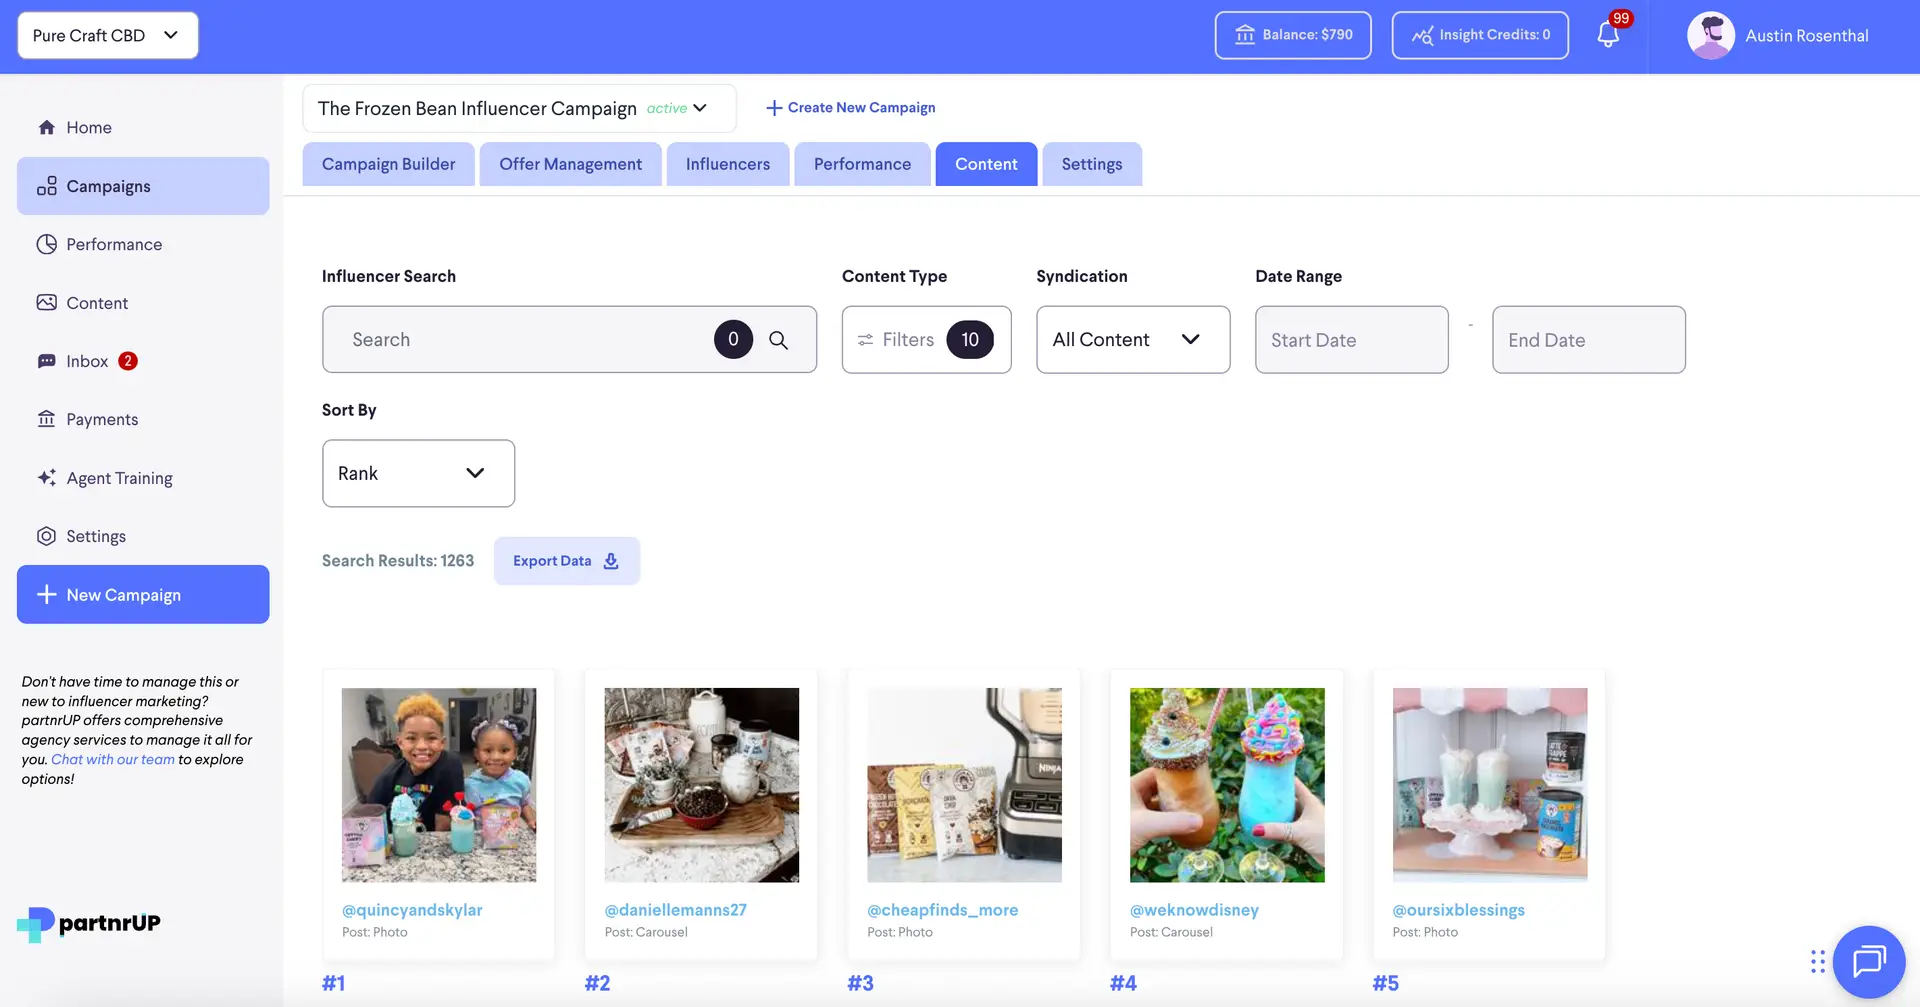Switch to the Offer Management tab

(570, 164)
